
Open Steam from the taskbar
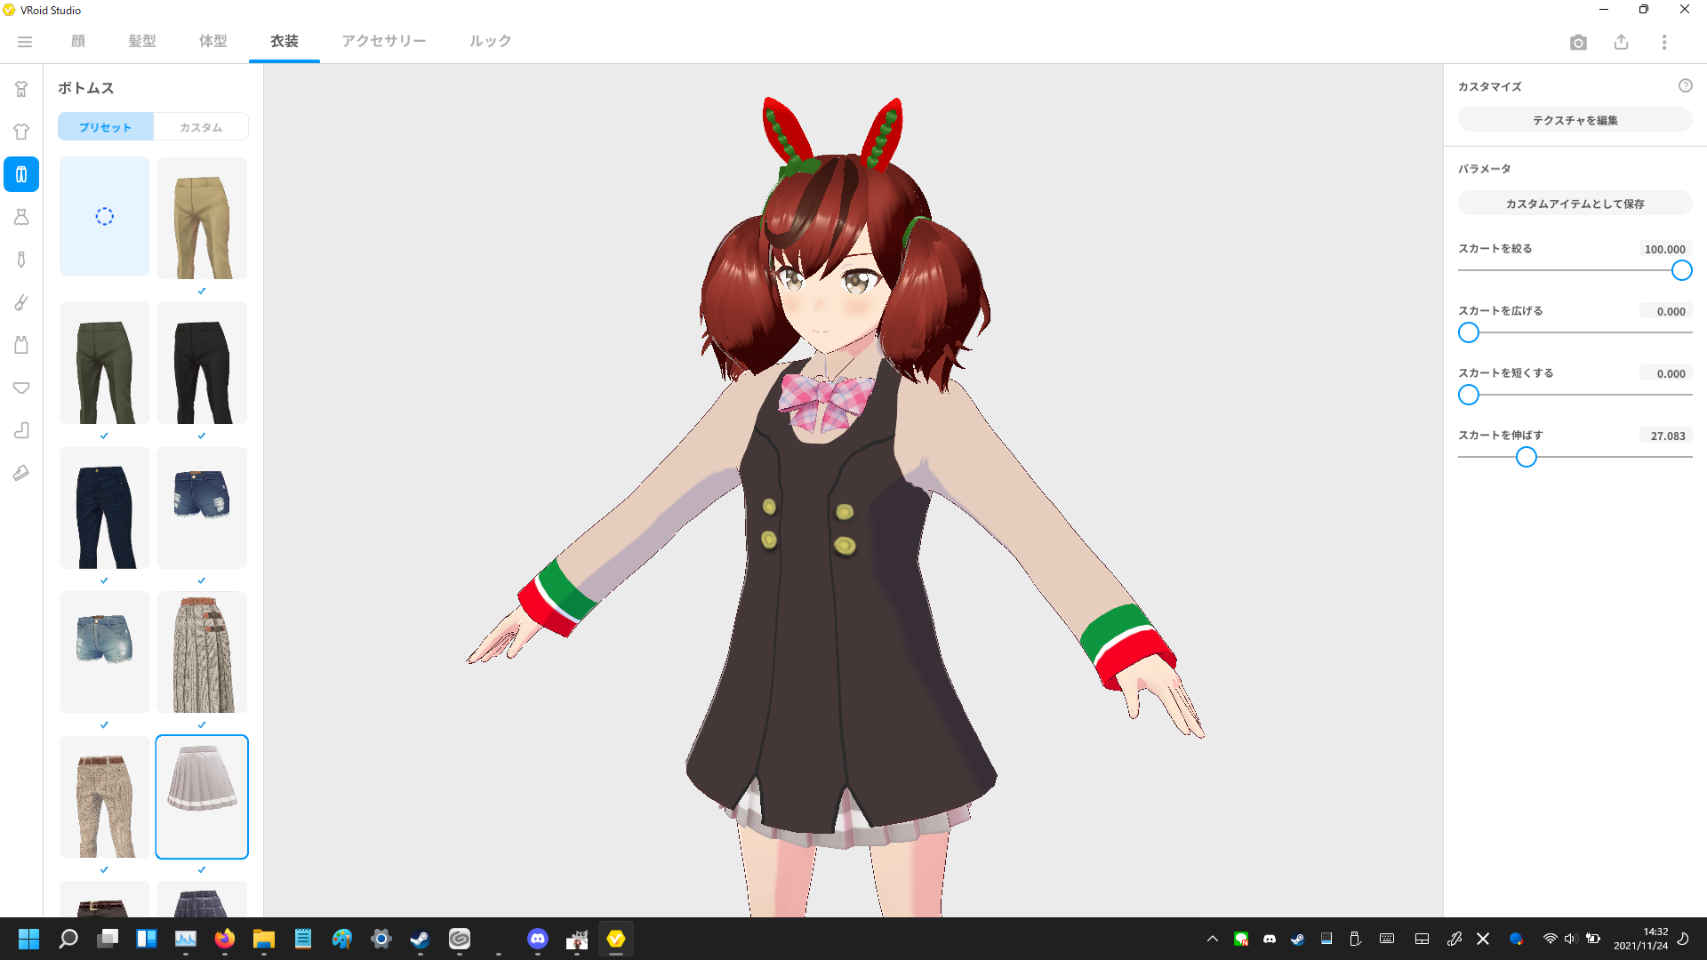[x=420, y=939]
